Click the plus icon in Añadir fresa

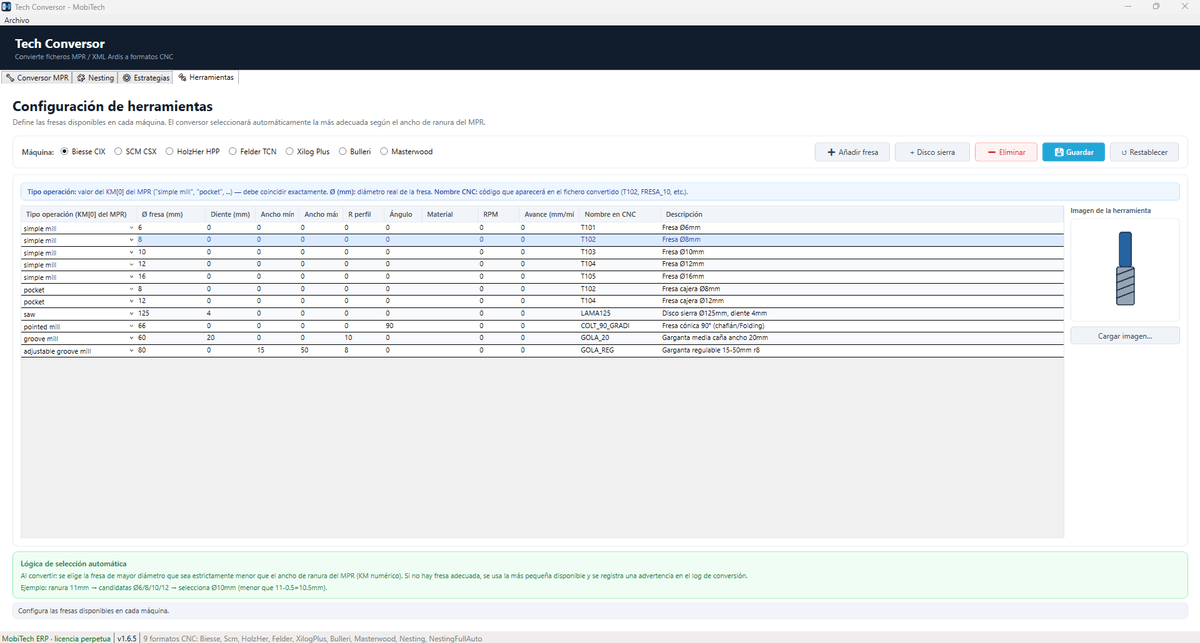point(830,152)
